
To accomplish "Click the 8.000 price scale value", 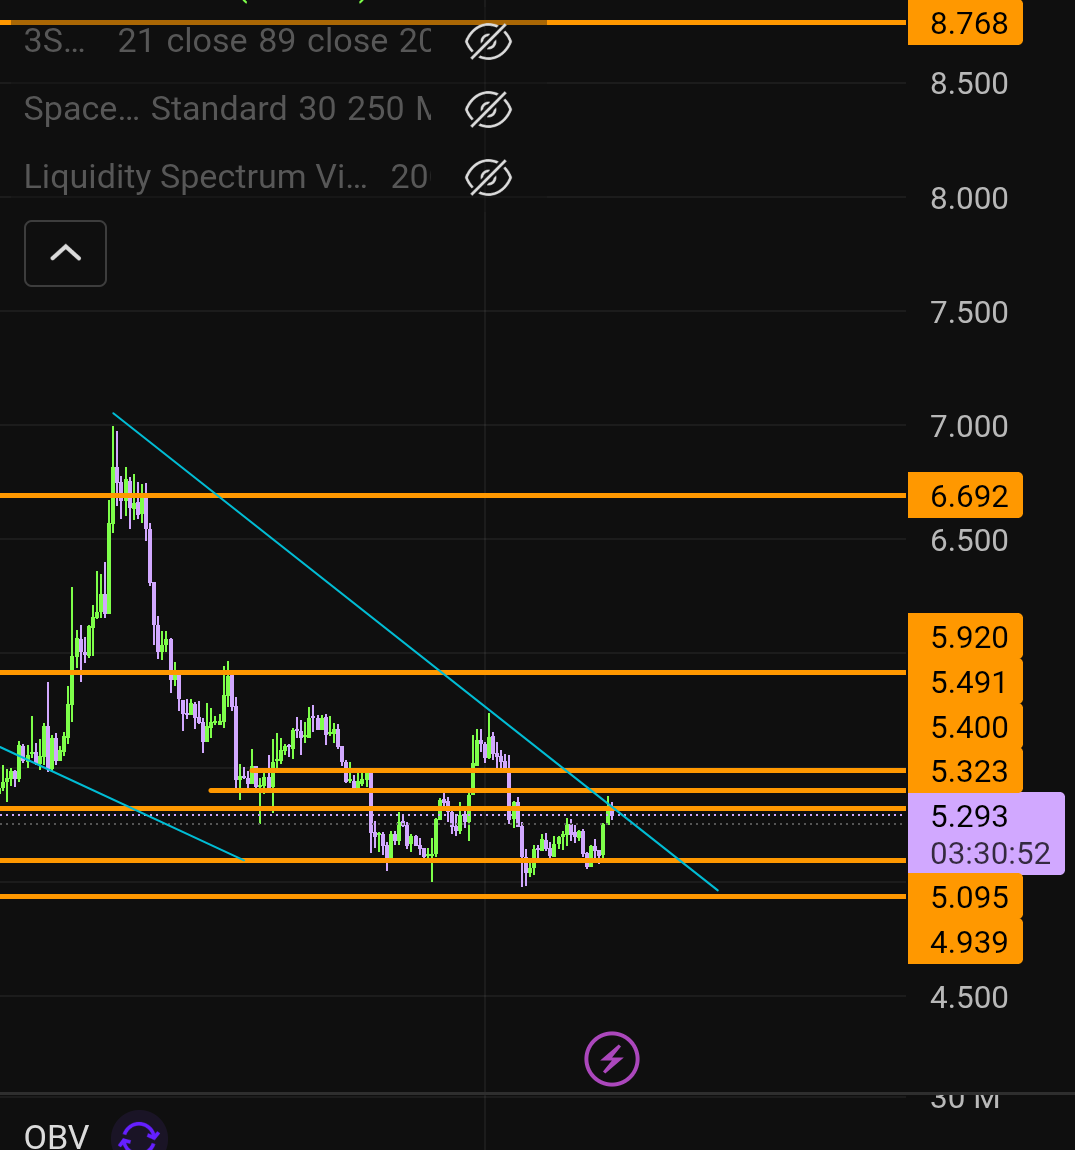I will click(x=969, y=198).
